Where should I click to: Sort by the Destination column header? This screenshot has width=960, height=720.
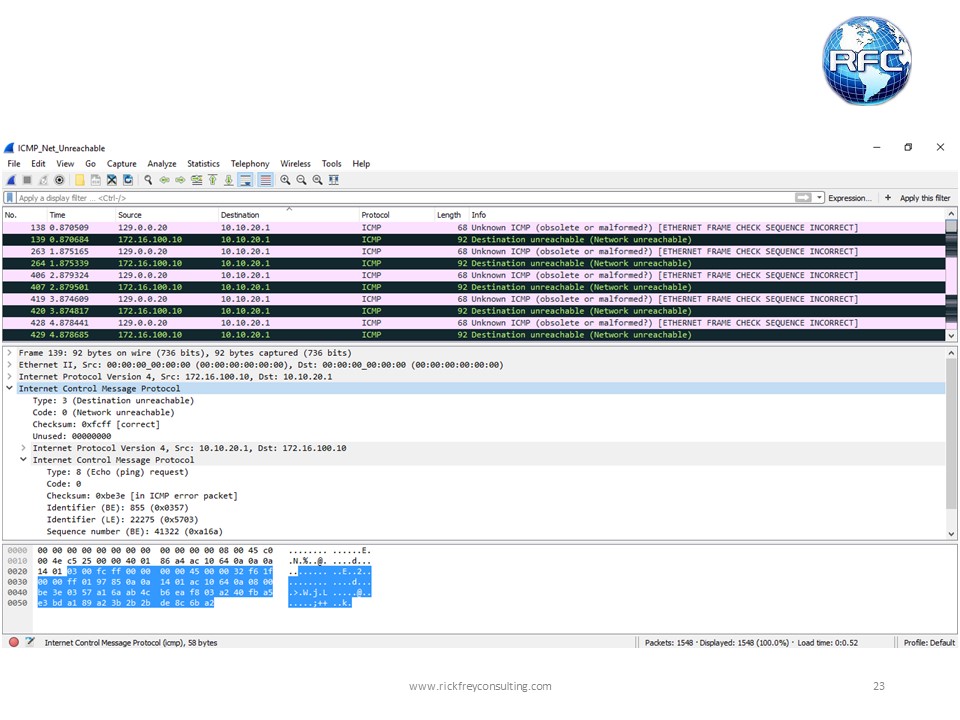(289, 215)
